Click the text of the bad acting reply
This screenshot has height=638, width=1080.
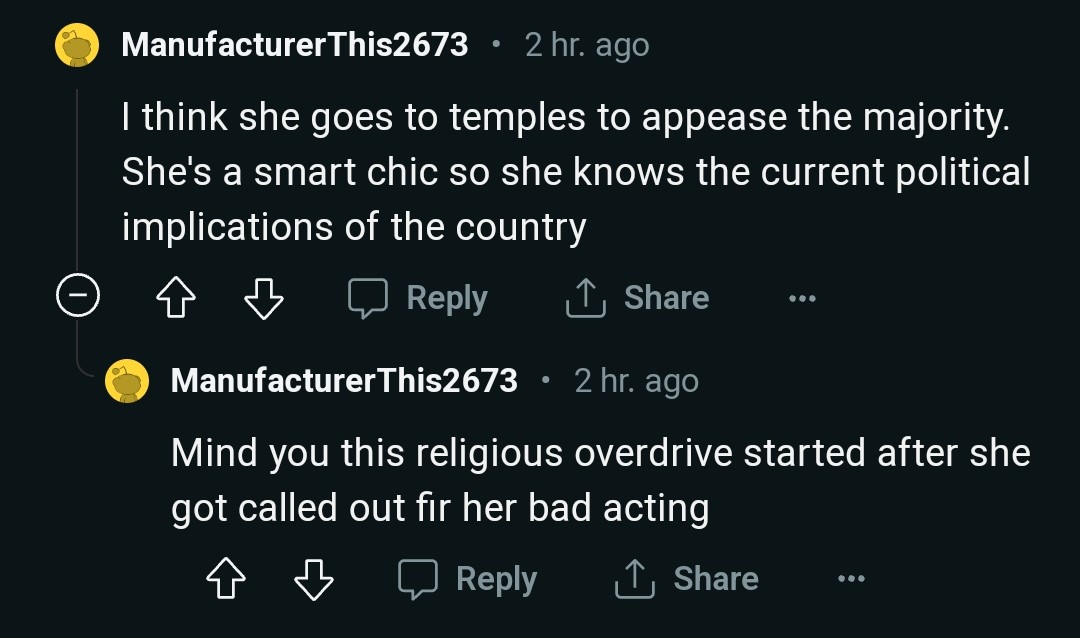(x=600, y=481)
